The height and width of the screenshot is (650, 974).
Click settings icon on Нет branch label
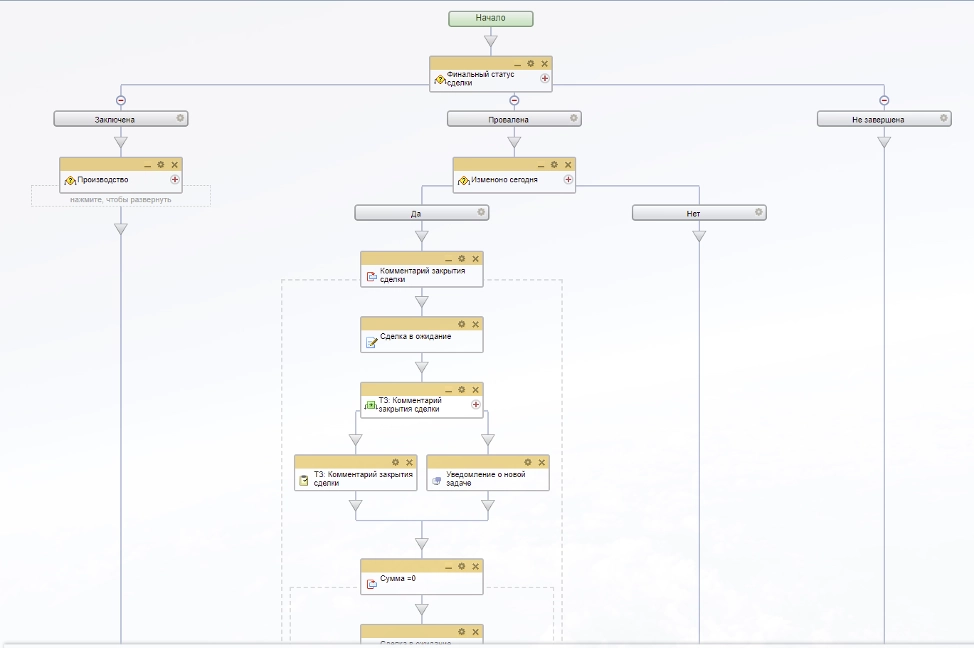759,212
